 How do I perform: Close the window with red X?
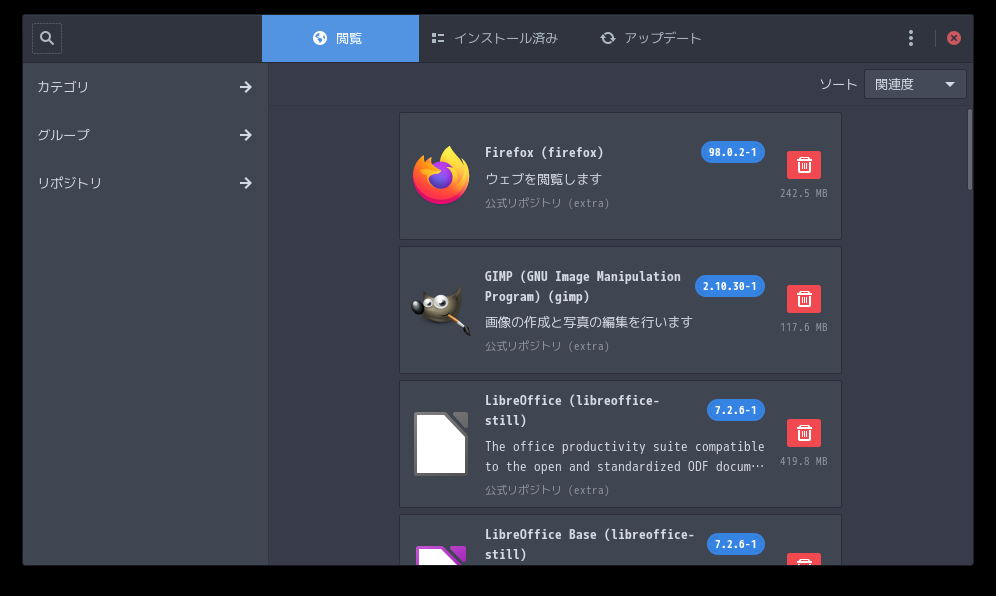(953, 38)
